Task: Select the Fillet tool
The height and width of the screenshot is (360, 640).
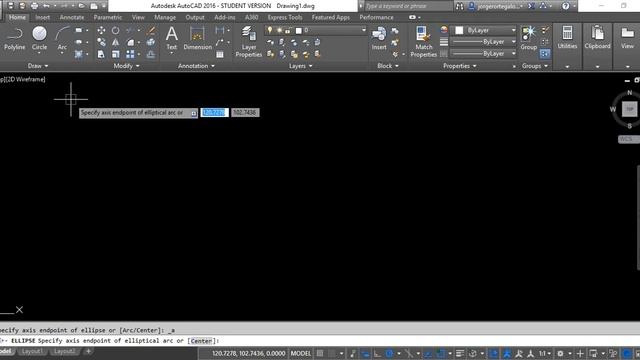Action: click(x=130, y=42)
